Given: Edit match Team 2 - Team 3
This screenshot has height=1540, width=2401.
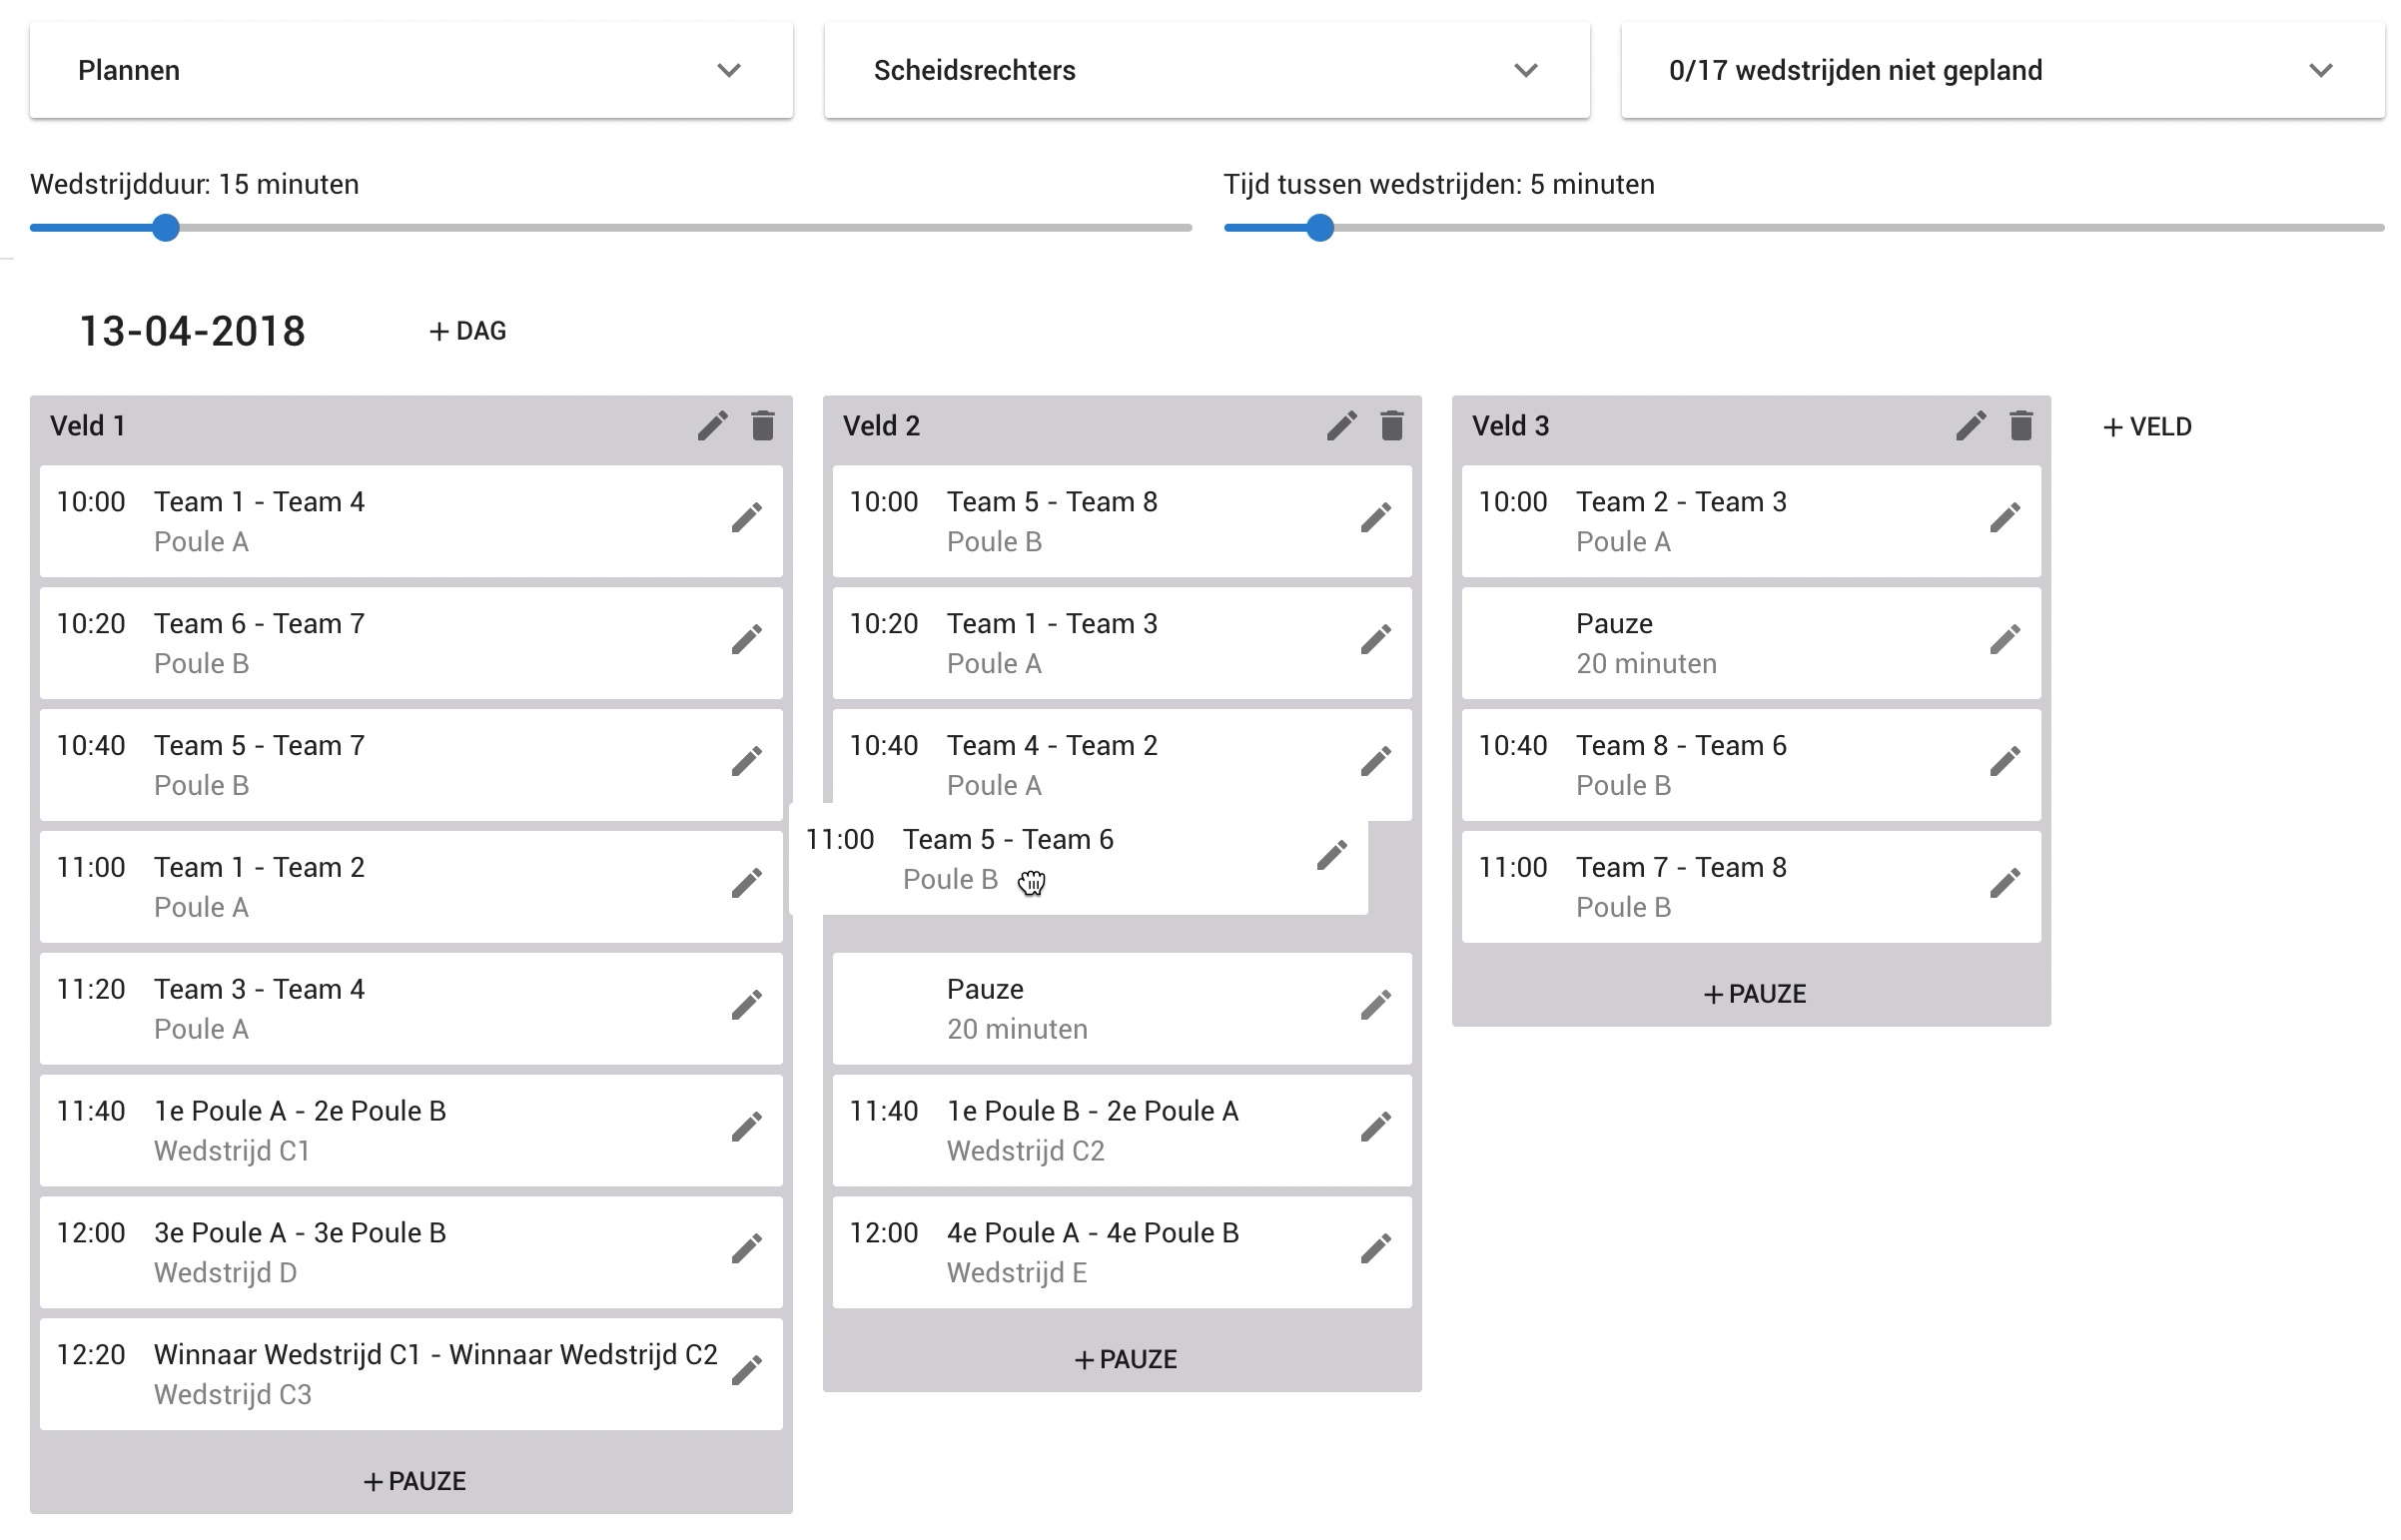Looking at the screenshot, I should (2005, 518).
